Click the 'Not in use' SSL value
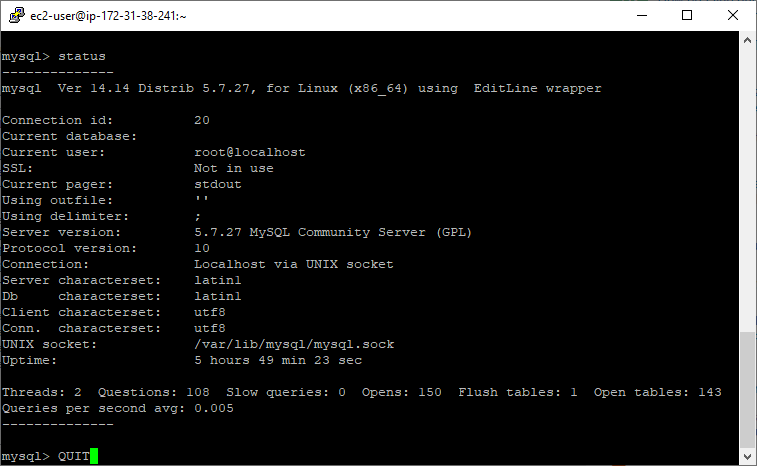Image resolution: width=757 pixels, height=466 pixels. click(234, 168)
